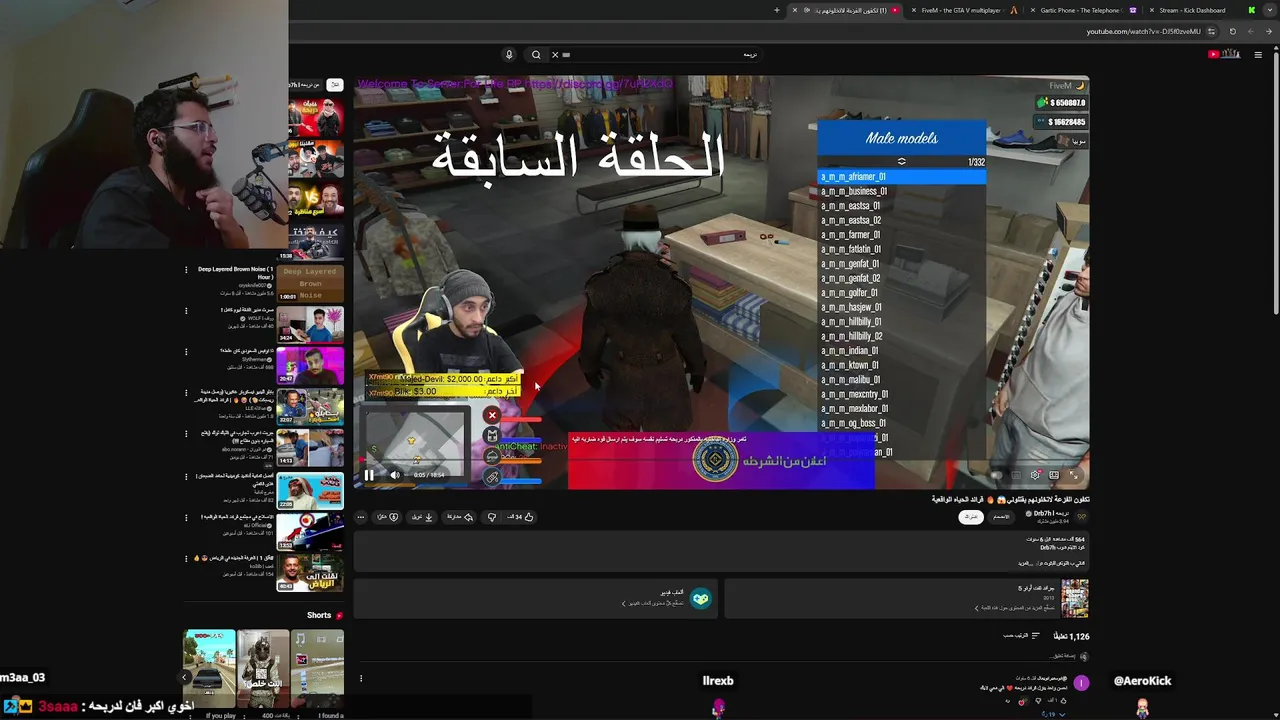This screenshot has width=1280, height=720.
Task: Click the Subscribe button for Drb7h
Action: click(x=970, y=516)
